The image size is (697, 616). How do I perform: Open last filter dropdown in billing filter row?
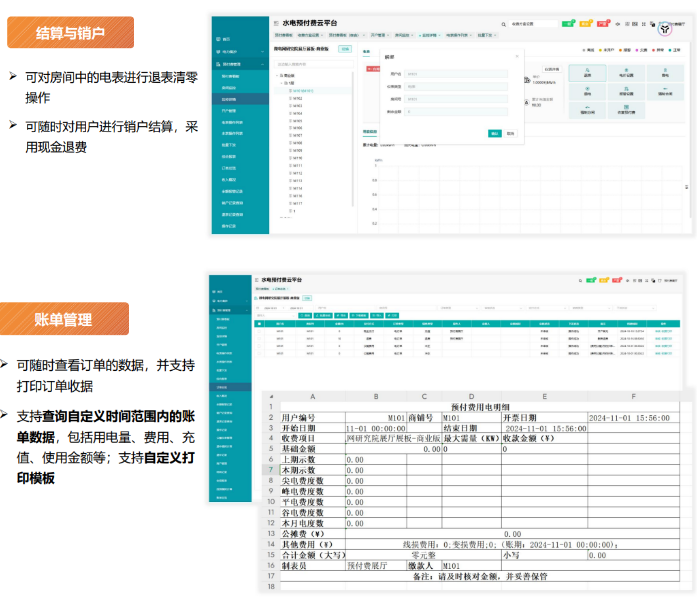point(635,308)
